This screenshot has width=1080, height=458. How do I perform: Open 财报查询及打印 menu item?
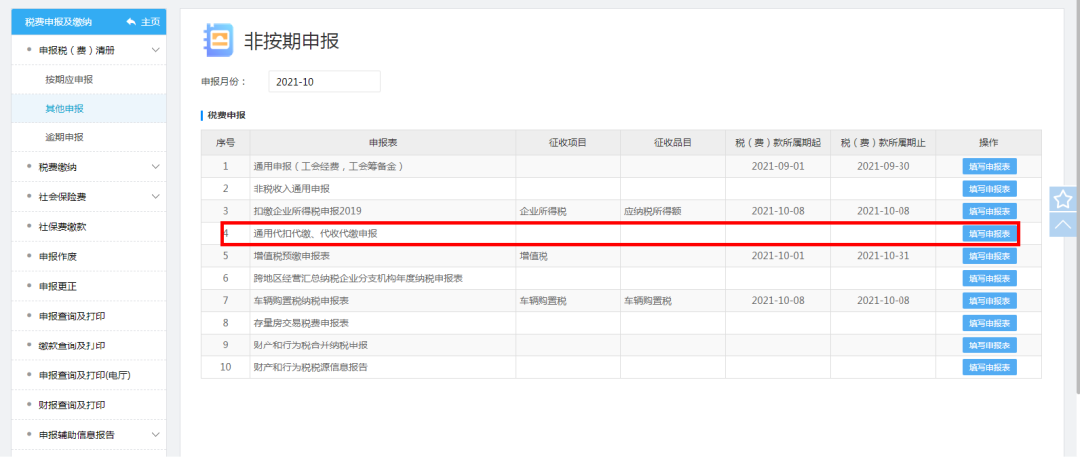coord(72,405)
